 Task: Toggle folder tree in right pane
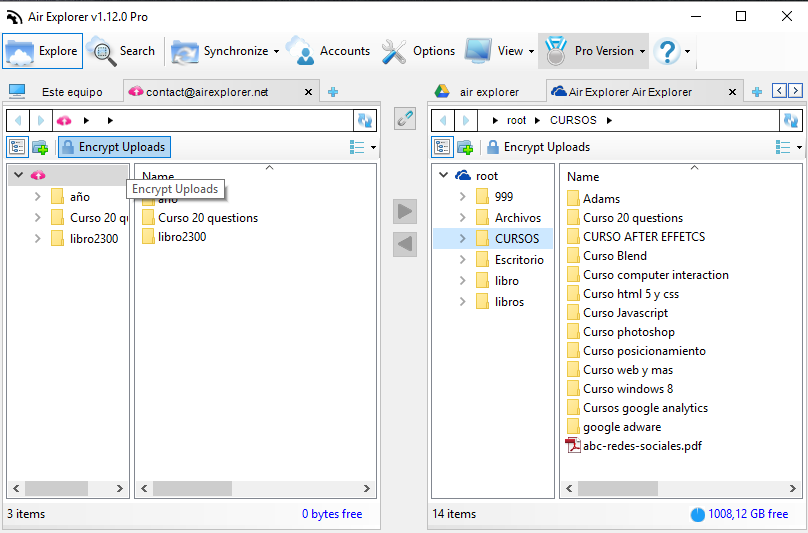pos(442,147)
